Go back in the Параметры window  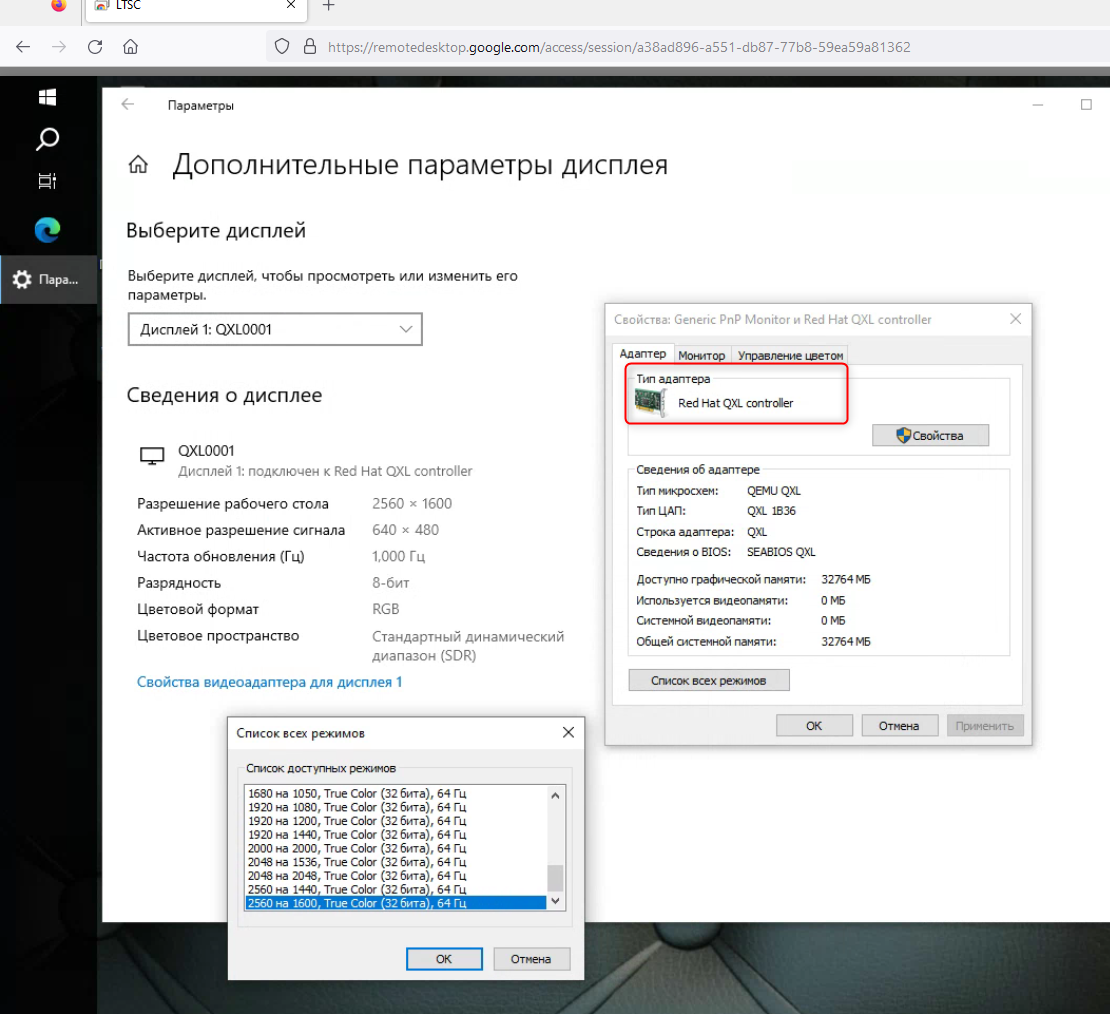coord(127,105)
